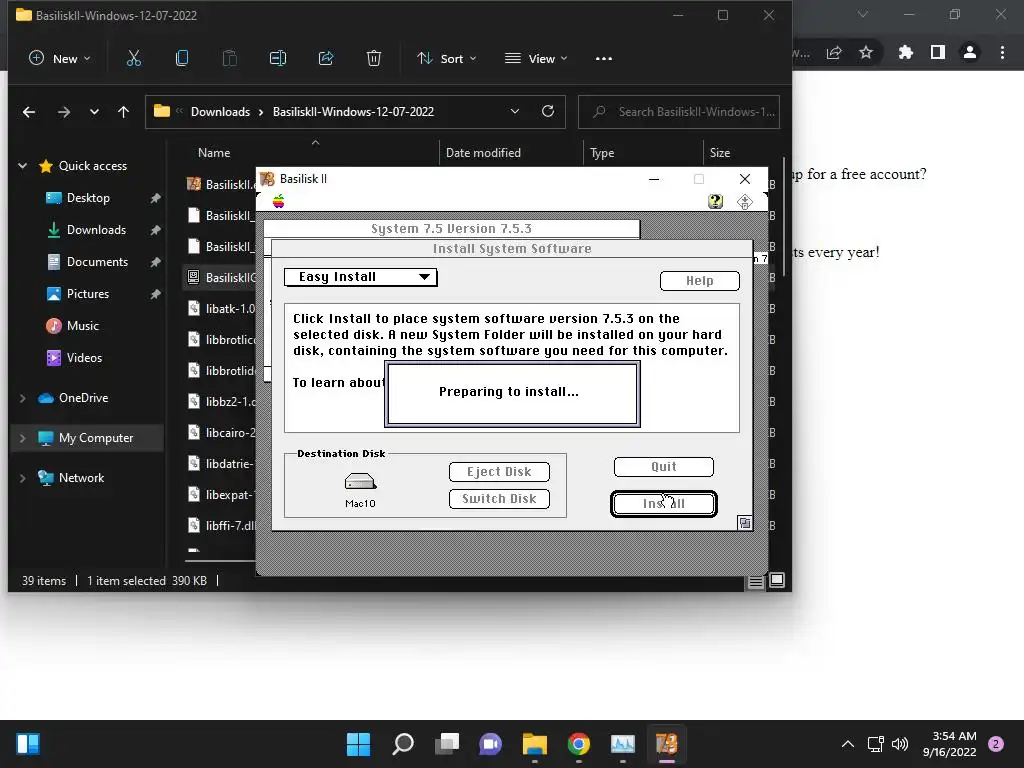Click the installer corner resize icon
Viewport: 1024px width, 768px height.
744,522
